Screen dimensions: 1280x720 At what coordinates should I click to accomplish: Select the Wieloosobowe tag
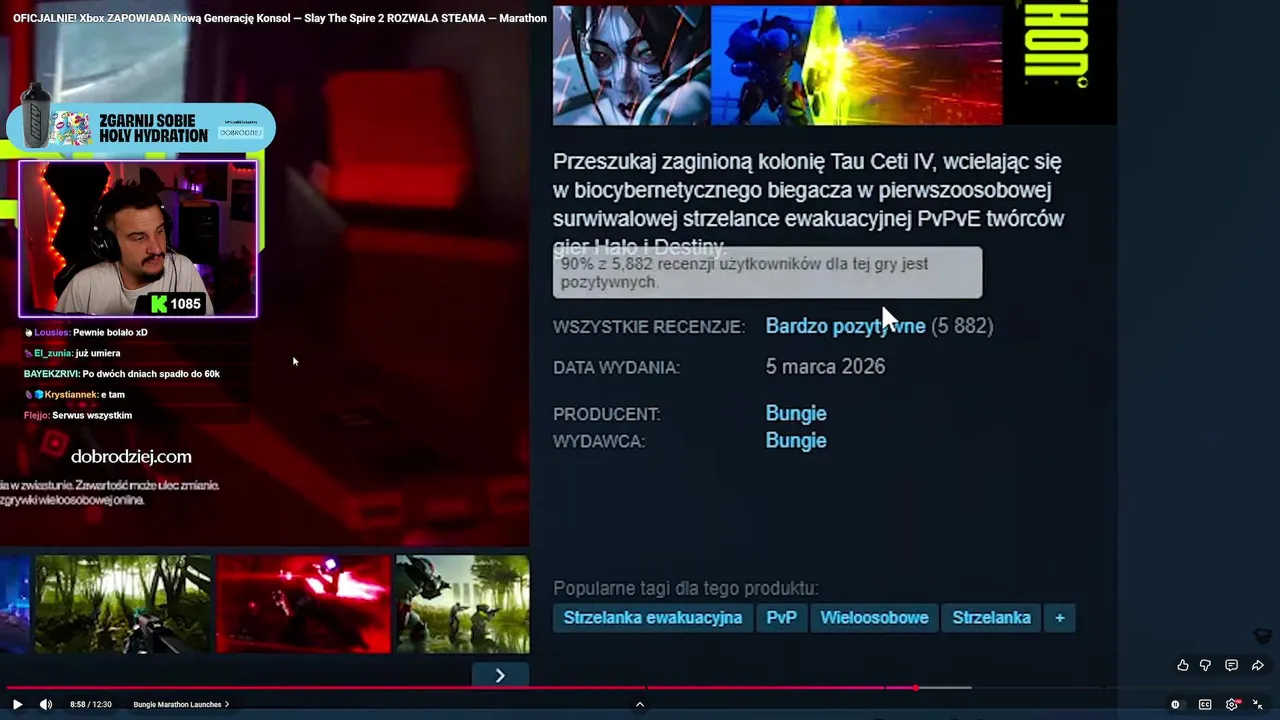tap(874, 617)
